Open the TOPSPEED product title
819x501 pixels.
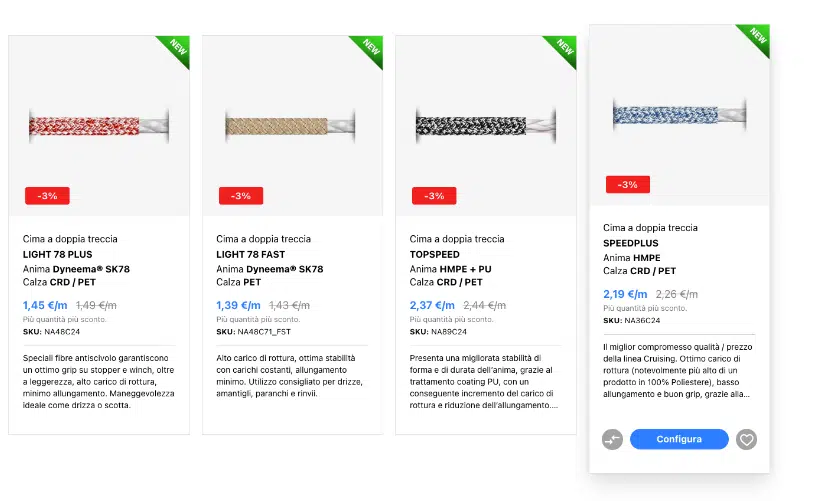tap(435, 254)
